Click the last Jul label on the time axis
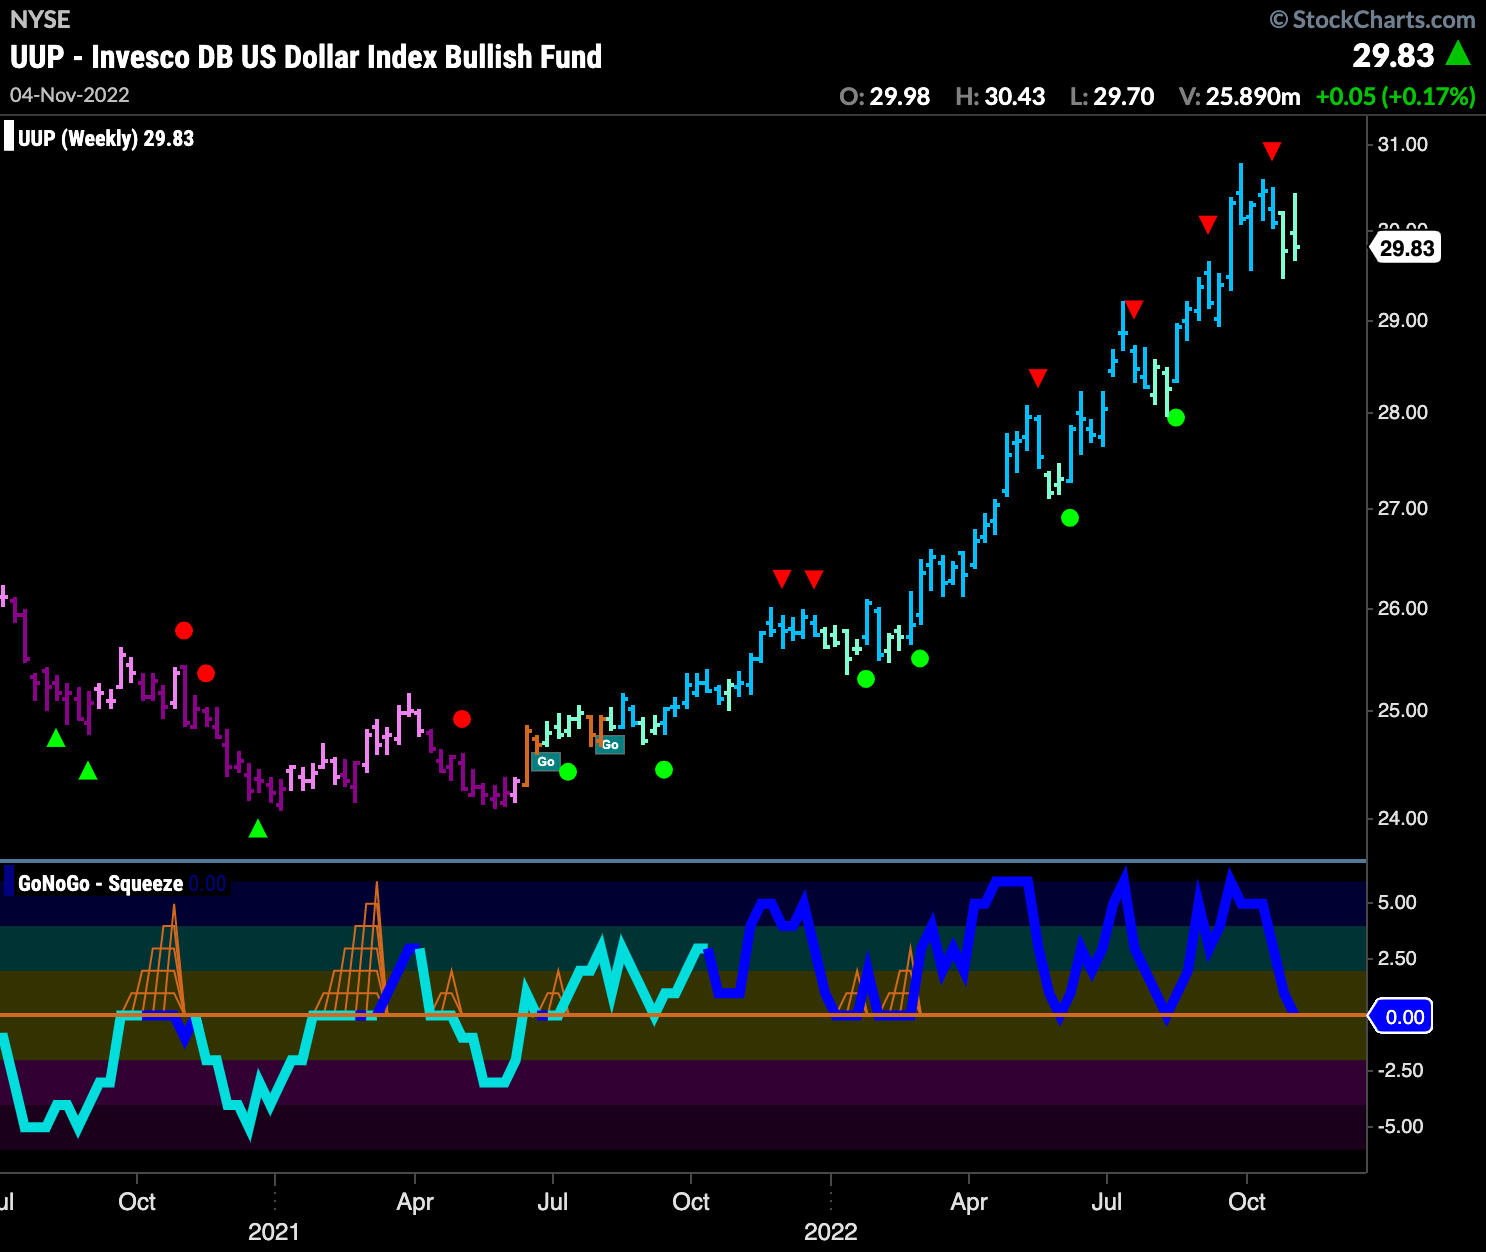Screen dimensions: 1486x1252 pyautogui.click(x=1107, y=1201)
